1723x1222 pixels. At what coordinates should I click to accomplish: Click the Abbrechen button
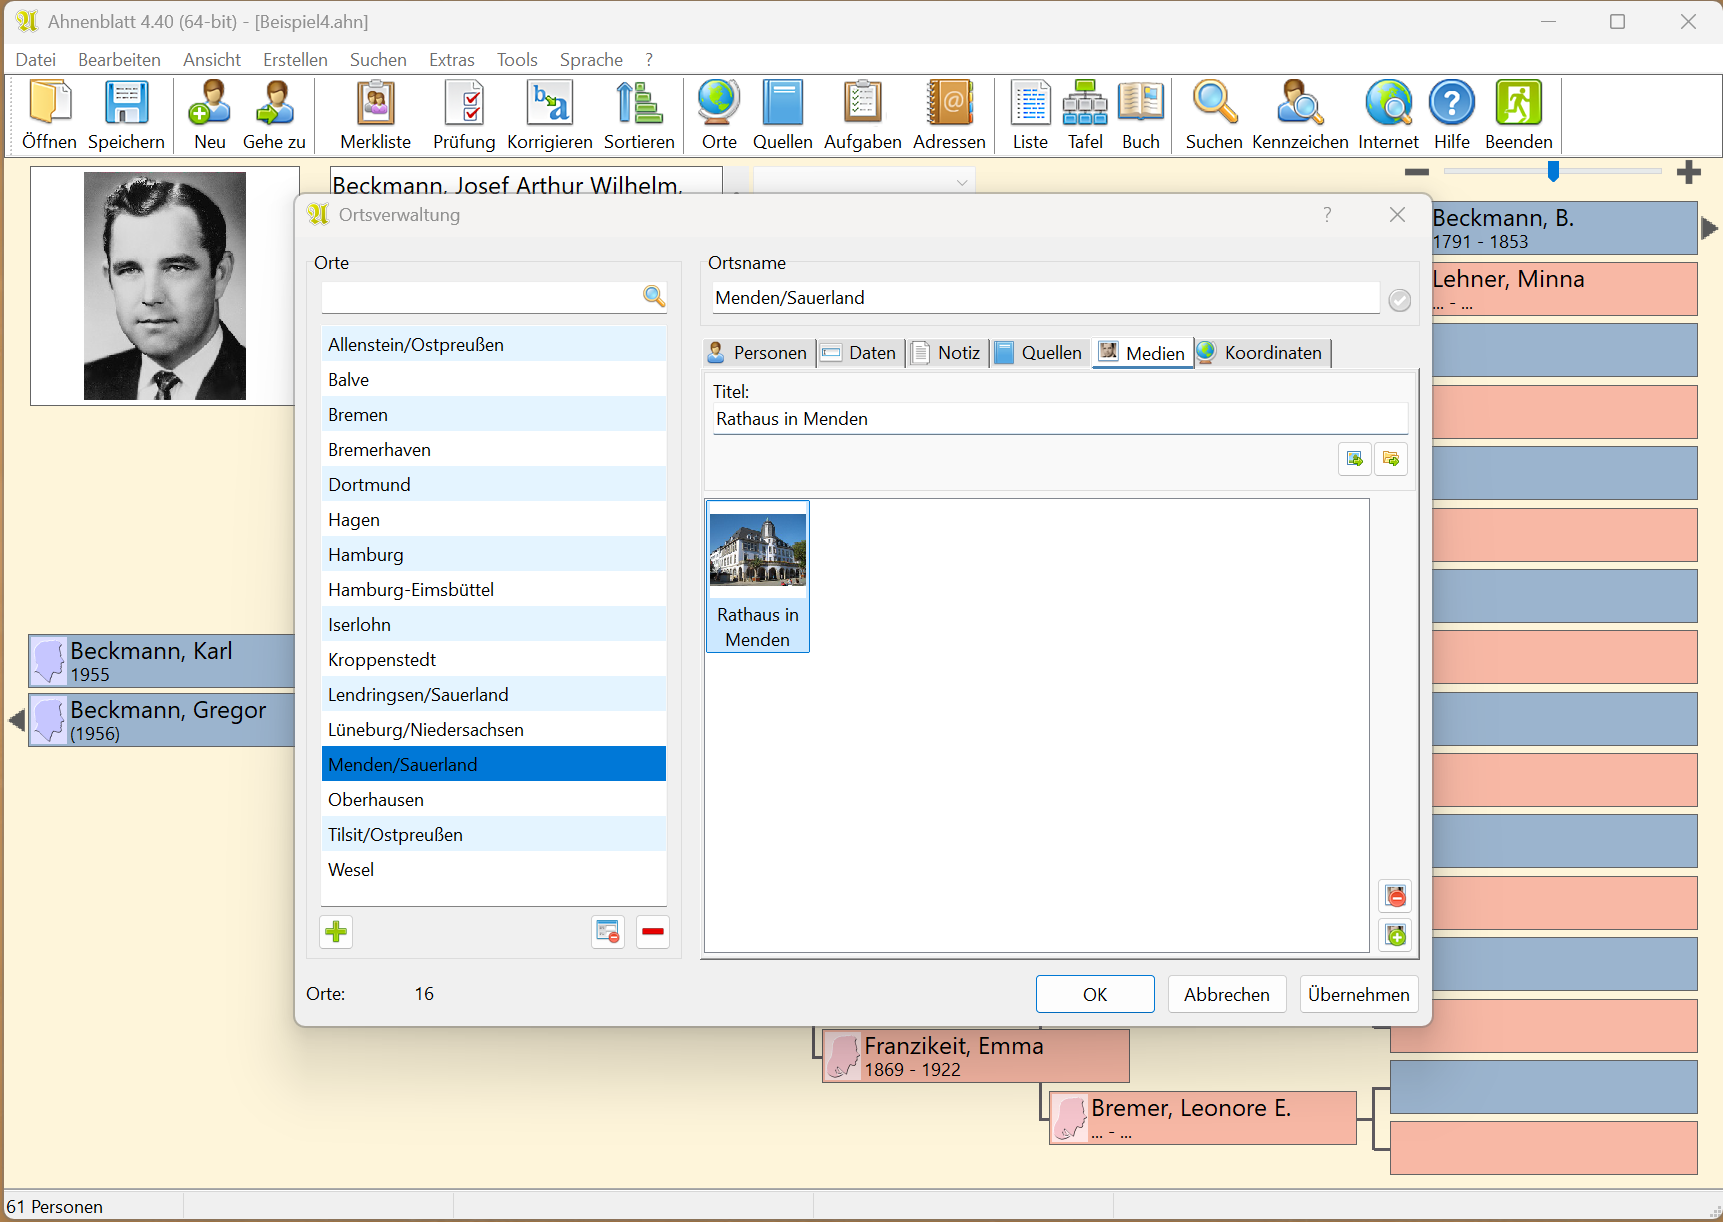pos(1226,994)
